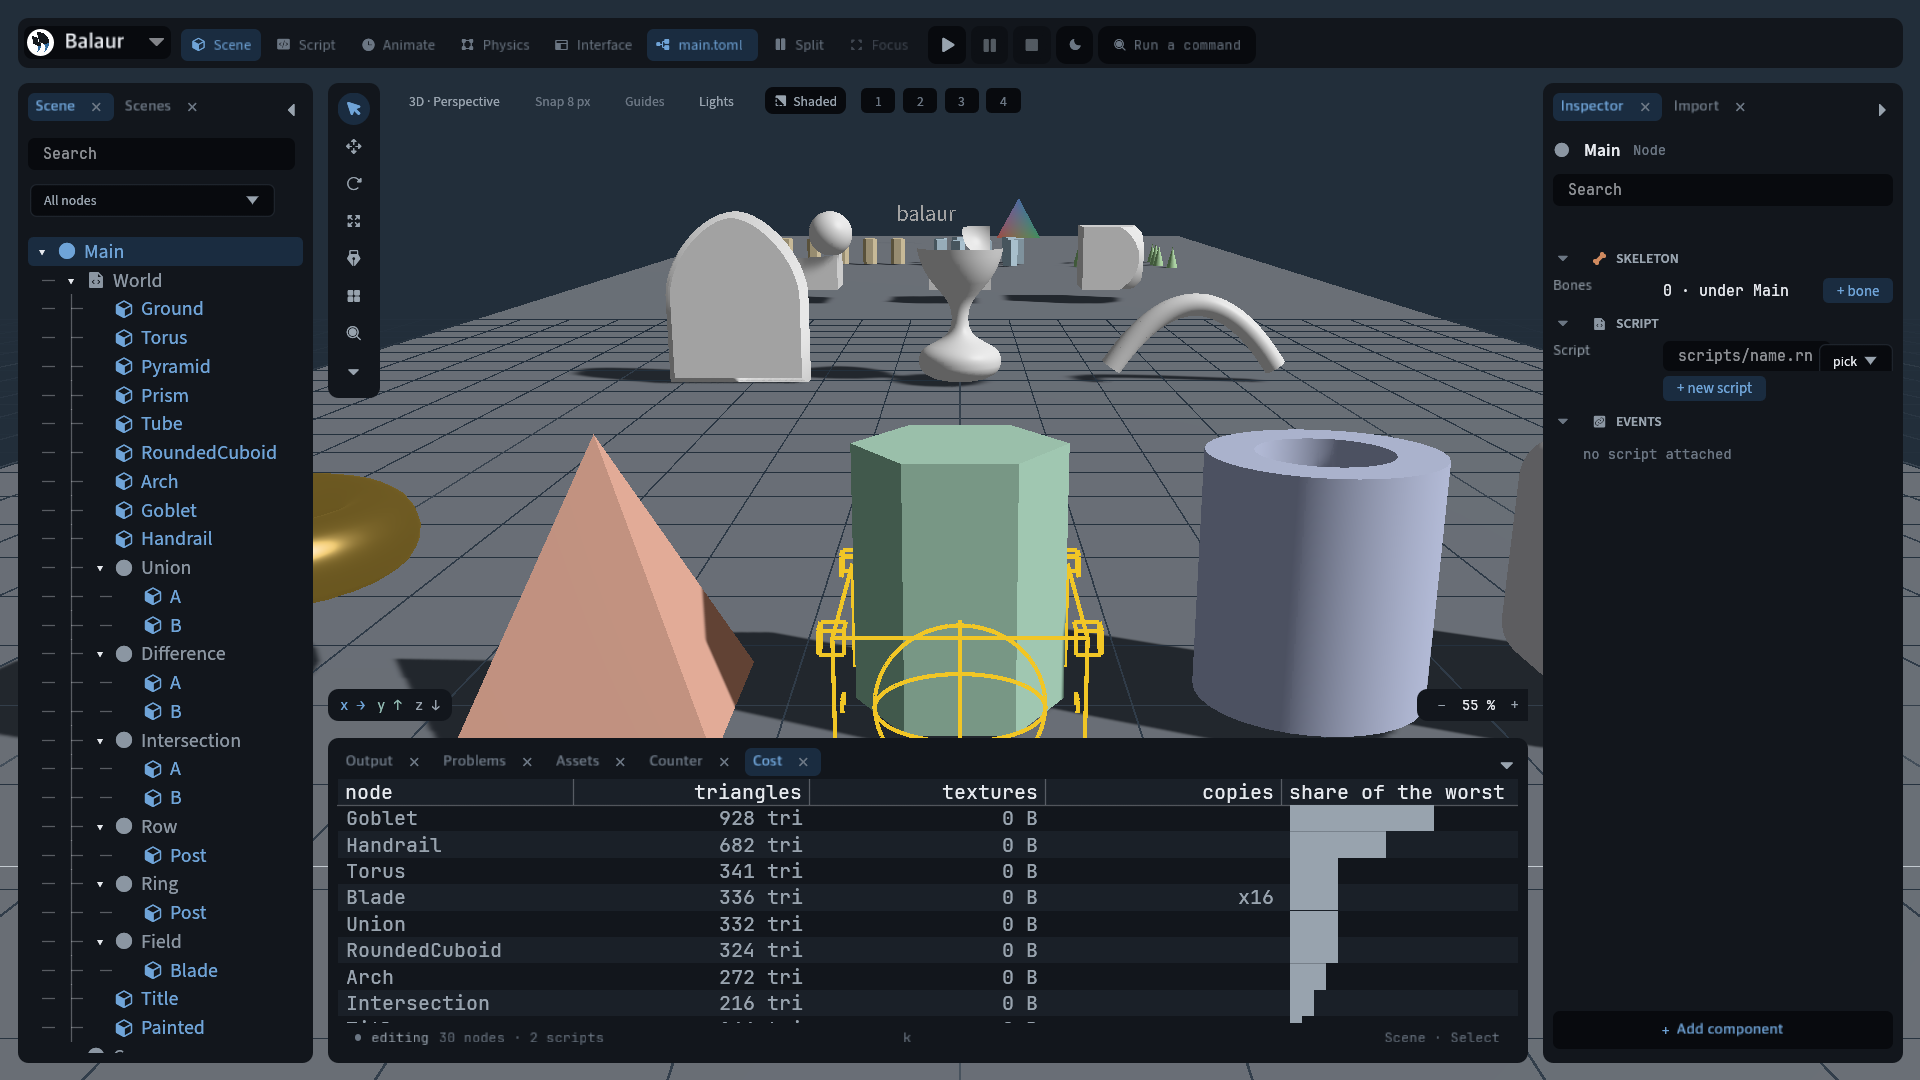Activate the Rotate tool

pos(354,184)
